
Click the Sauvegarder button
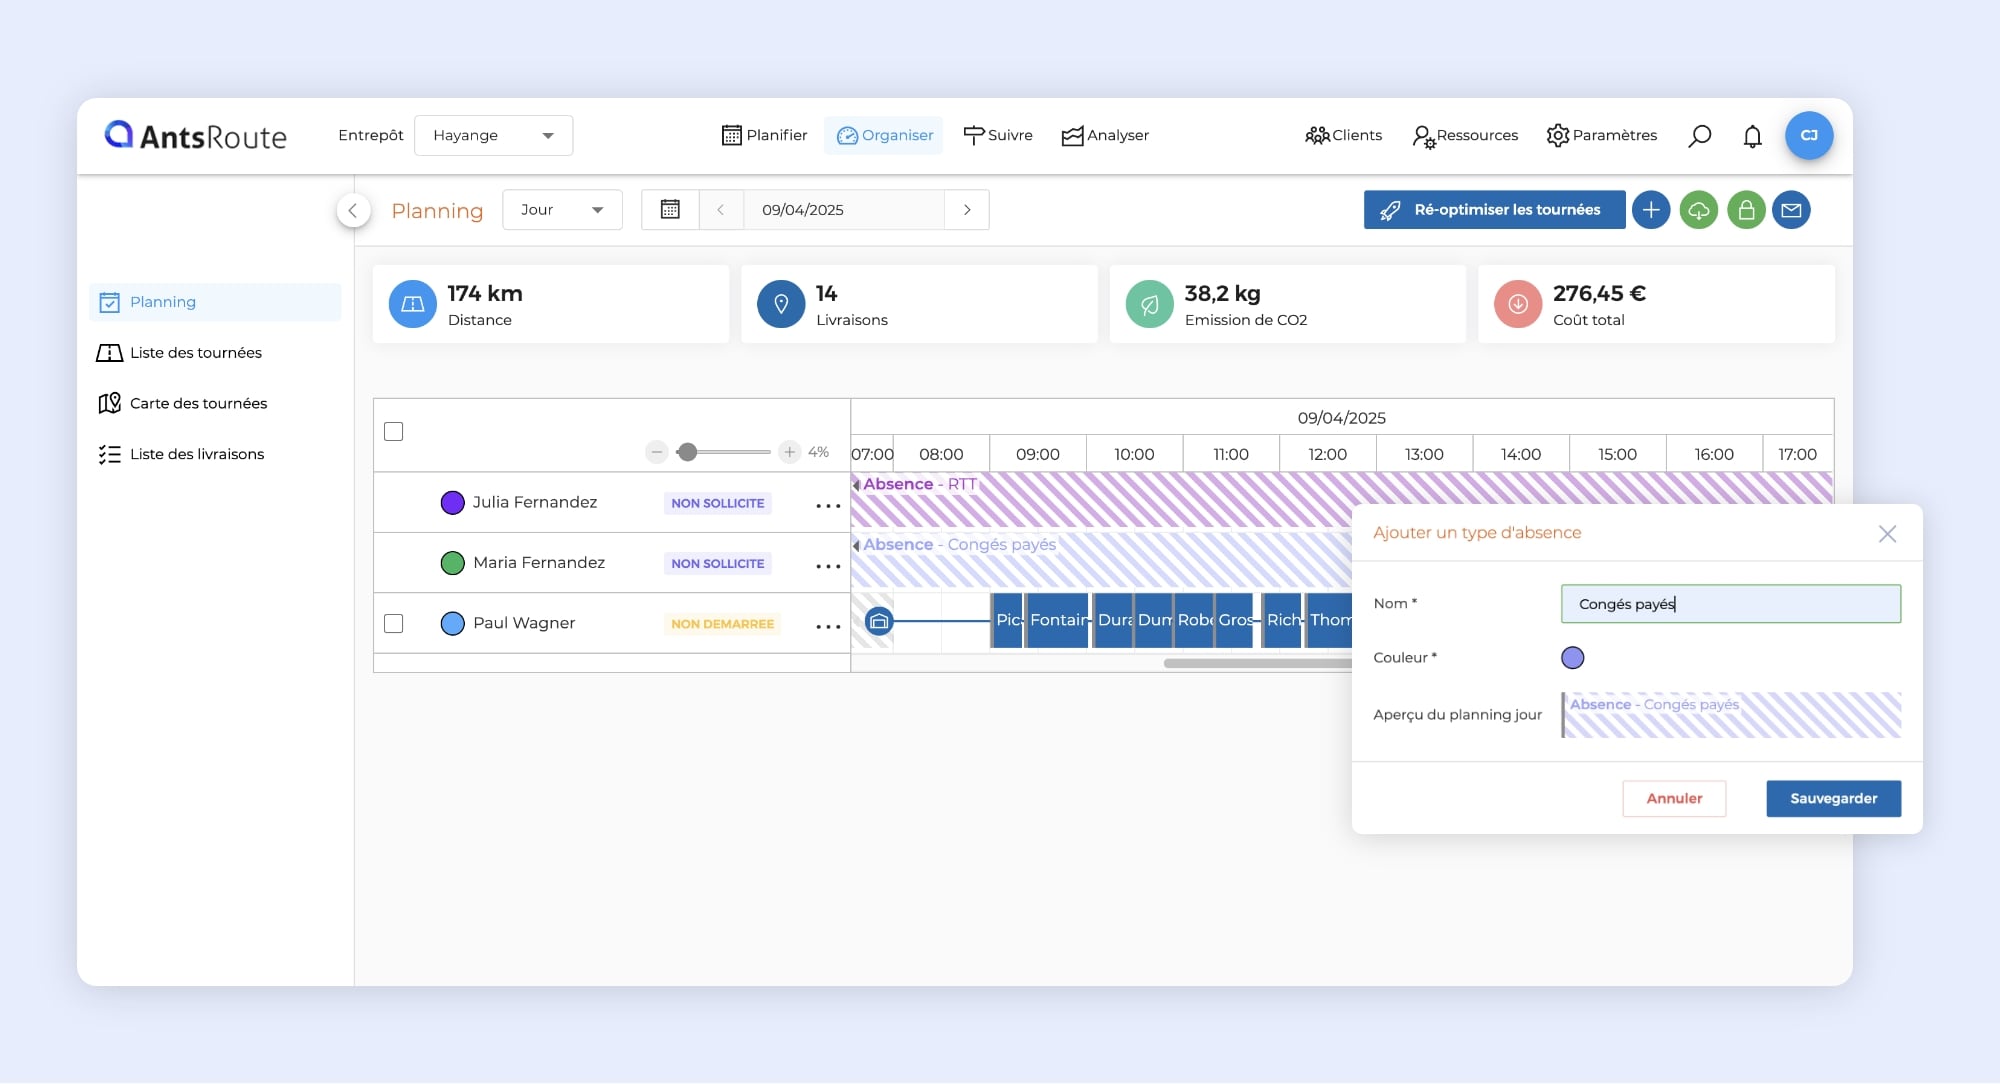pos(1832,798)
